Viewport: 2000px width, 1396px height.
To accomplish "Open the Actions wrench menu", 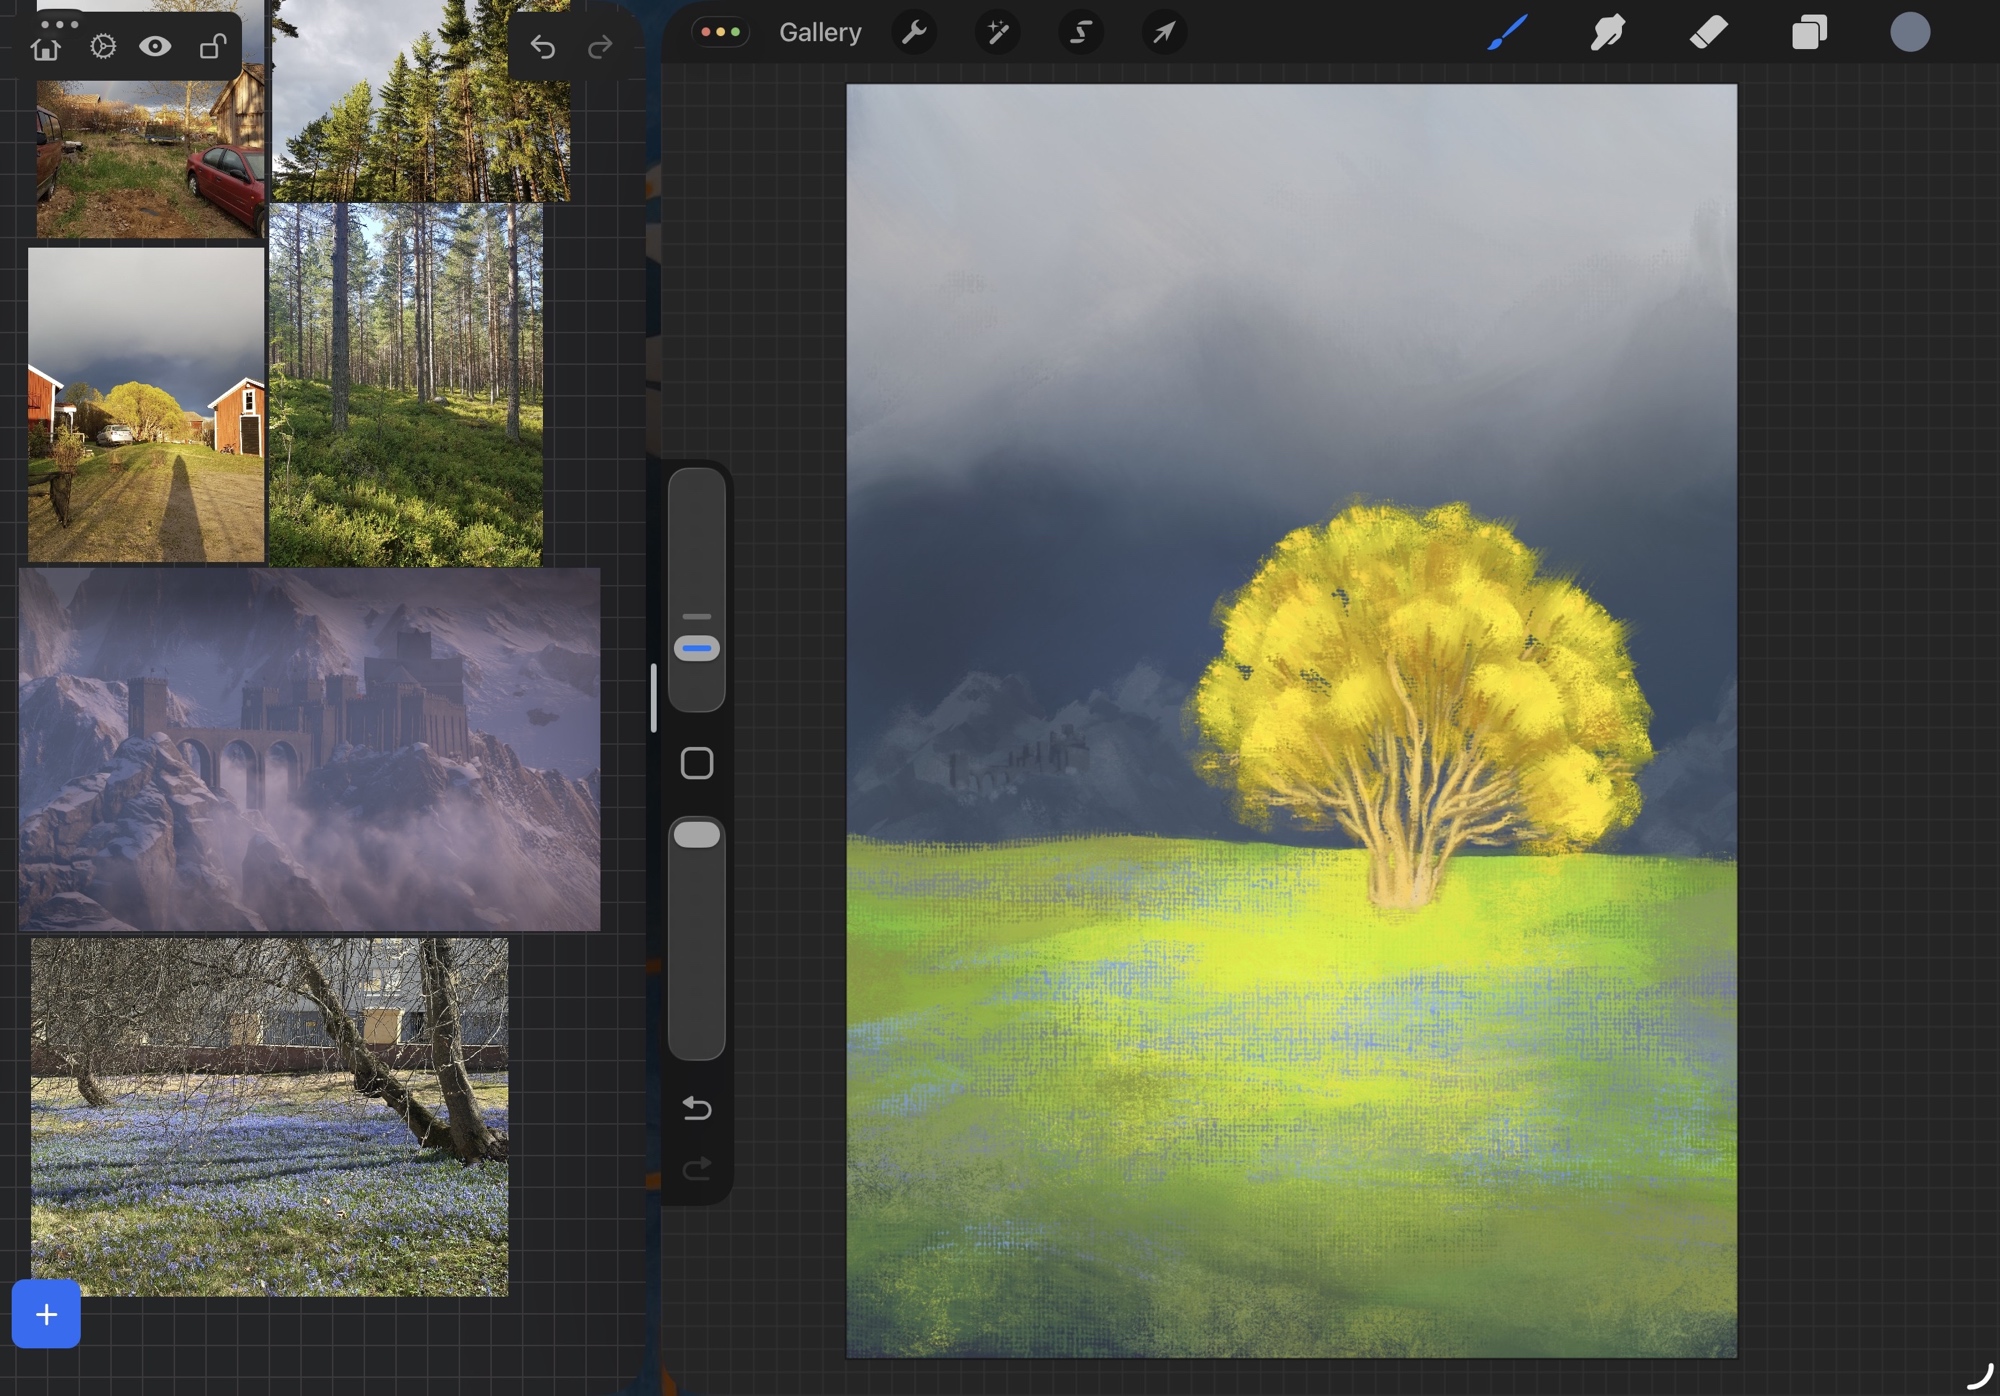I will (914, 33).
